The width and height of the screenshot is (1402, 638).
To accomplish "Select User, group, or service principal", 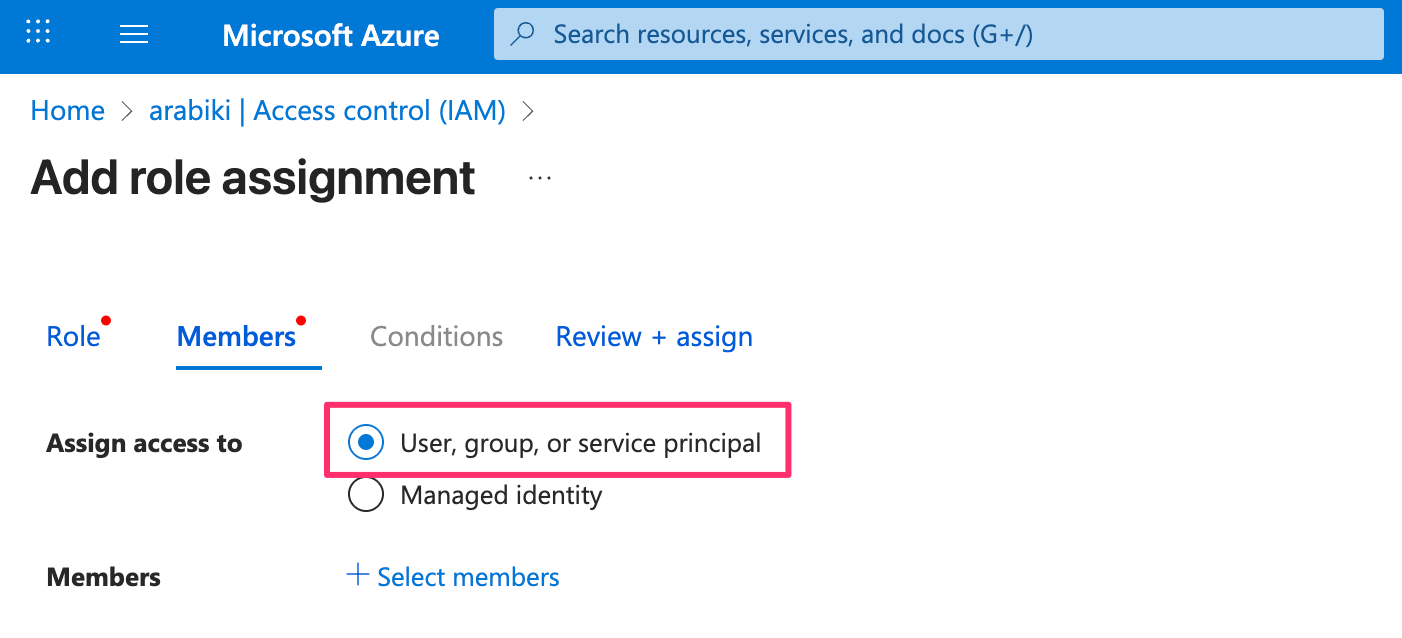I will pos(366,442).
